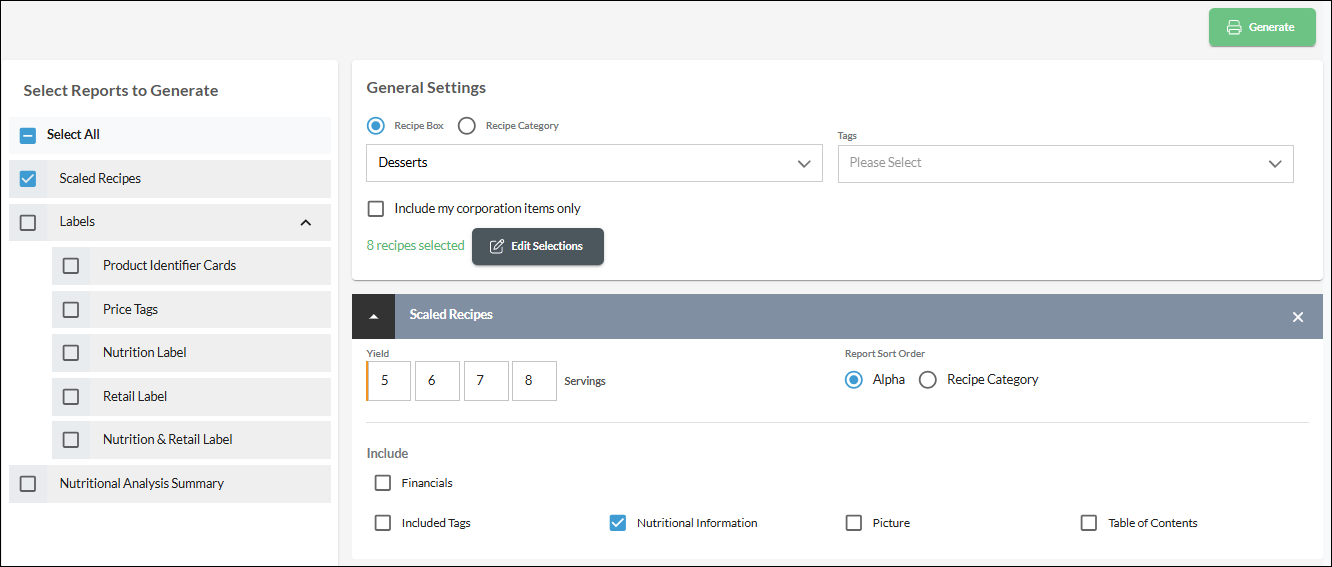Toggle the Select All checkbox

point(28,135)
